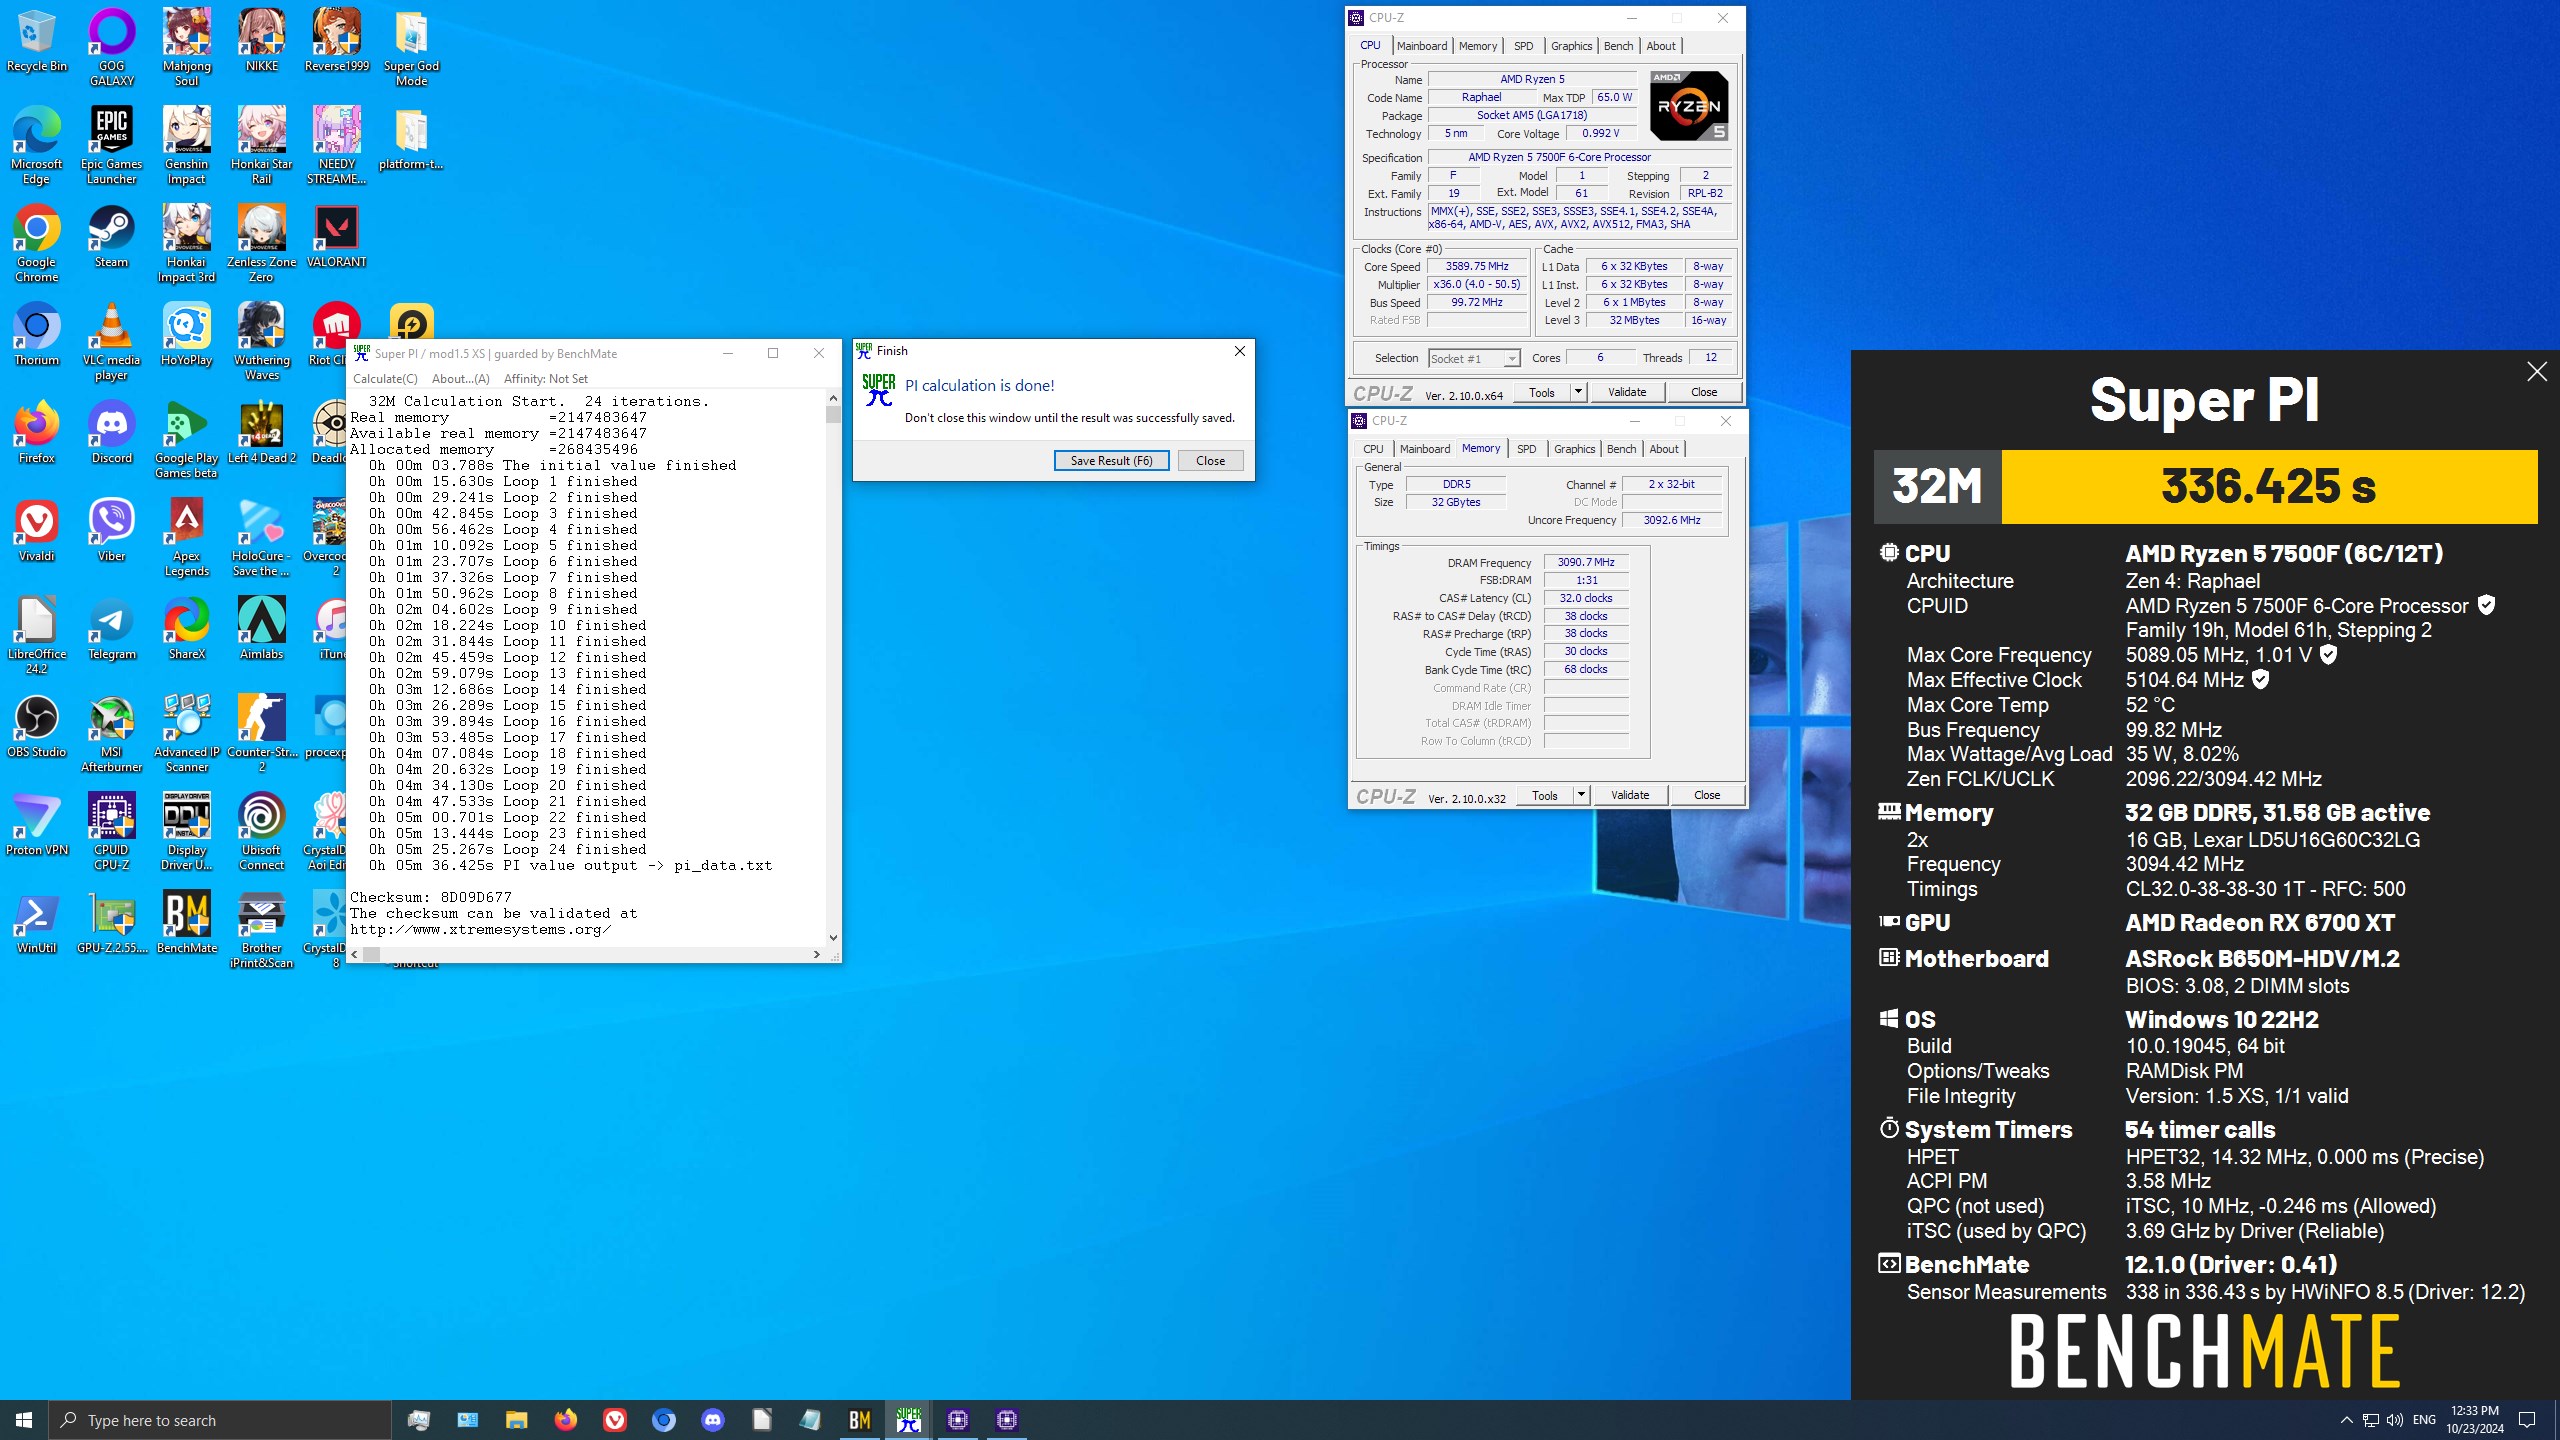Open MSI Afterburner desktop icon

pyautogui.click(x=111, y=734)
